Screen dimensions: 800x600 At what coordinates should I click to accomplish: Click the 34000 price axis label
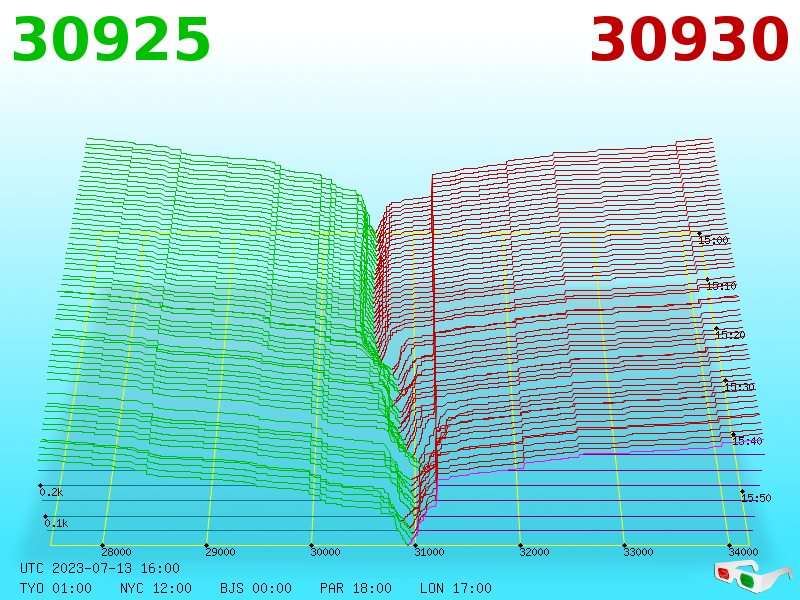(x=743, y=552)
